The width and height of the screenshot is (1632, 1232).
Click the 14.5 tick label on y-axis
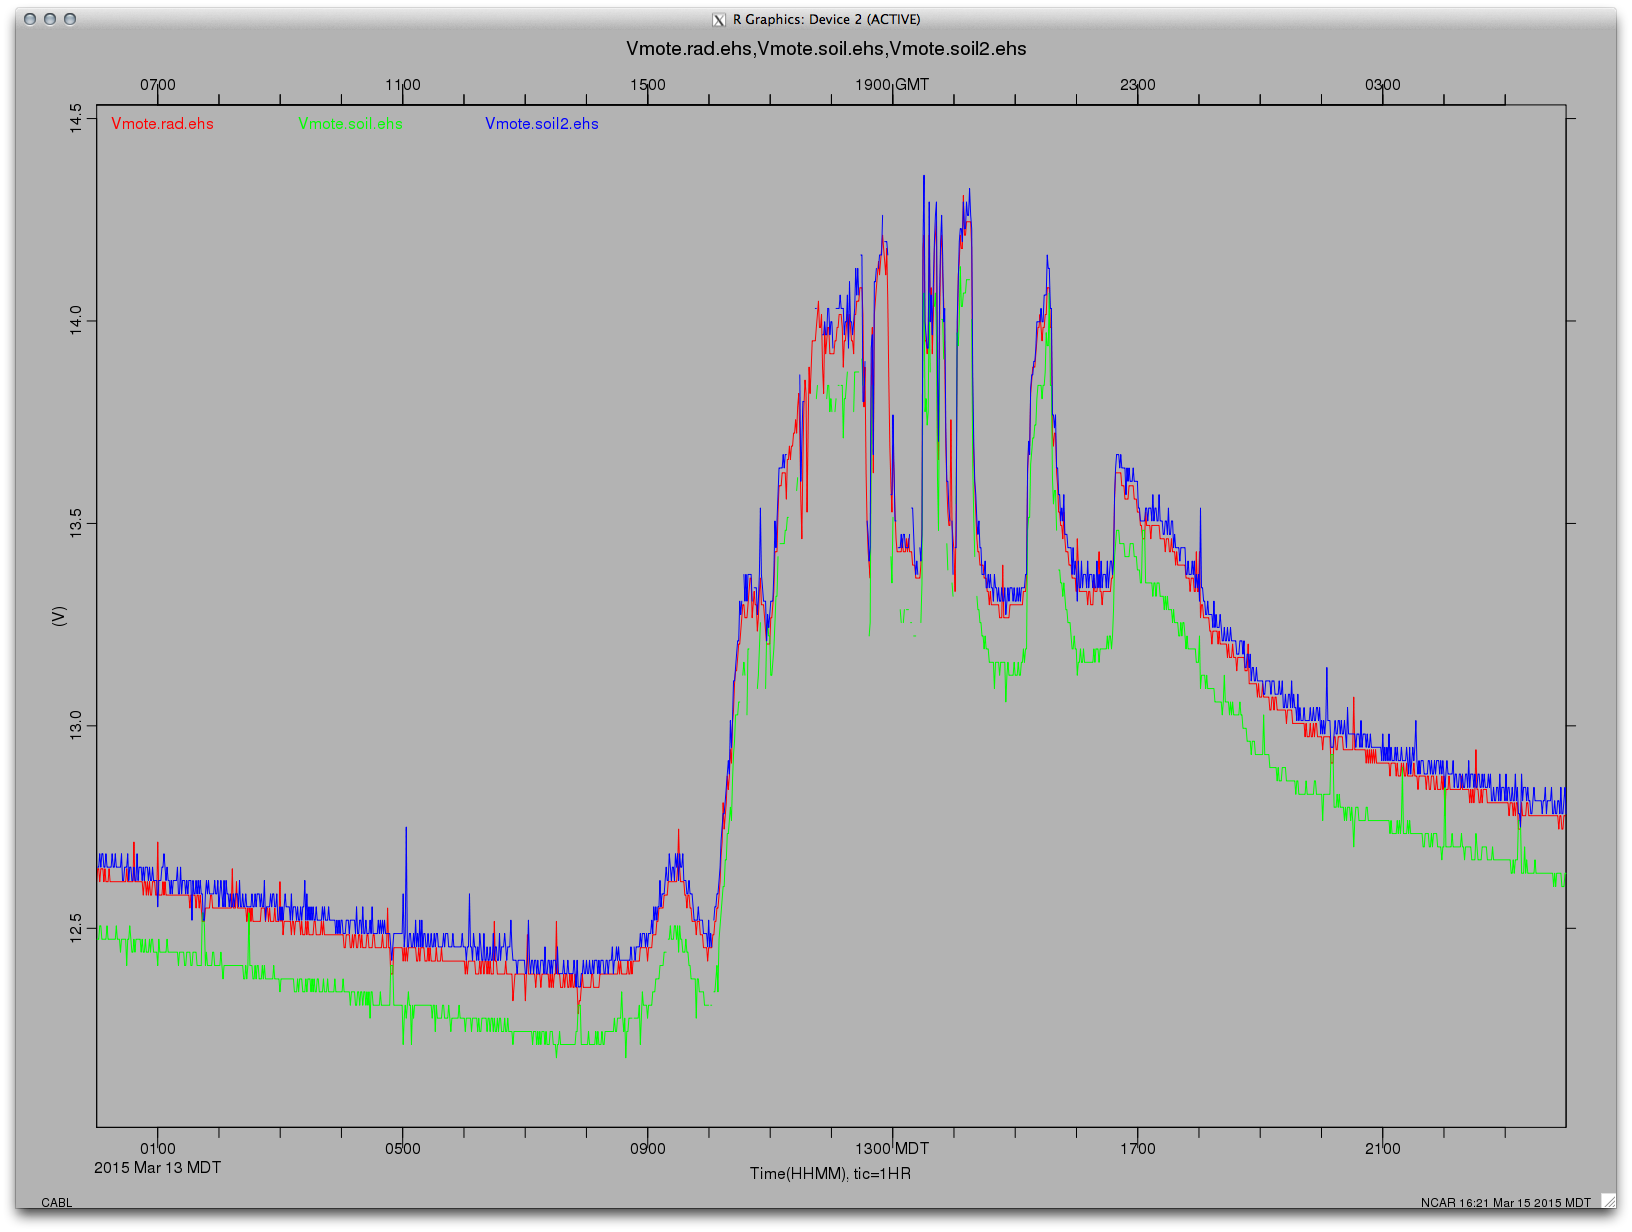click(76, 118)
